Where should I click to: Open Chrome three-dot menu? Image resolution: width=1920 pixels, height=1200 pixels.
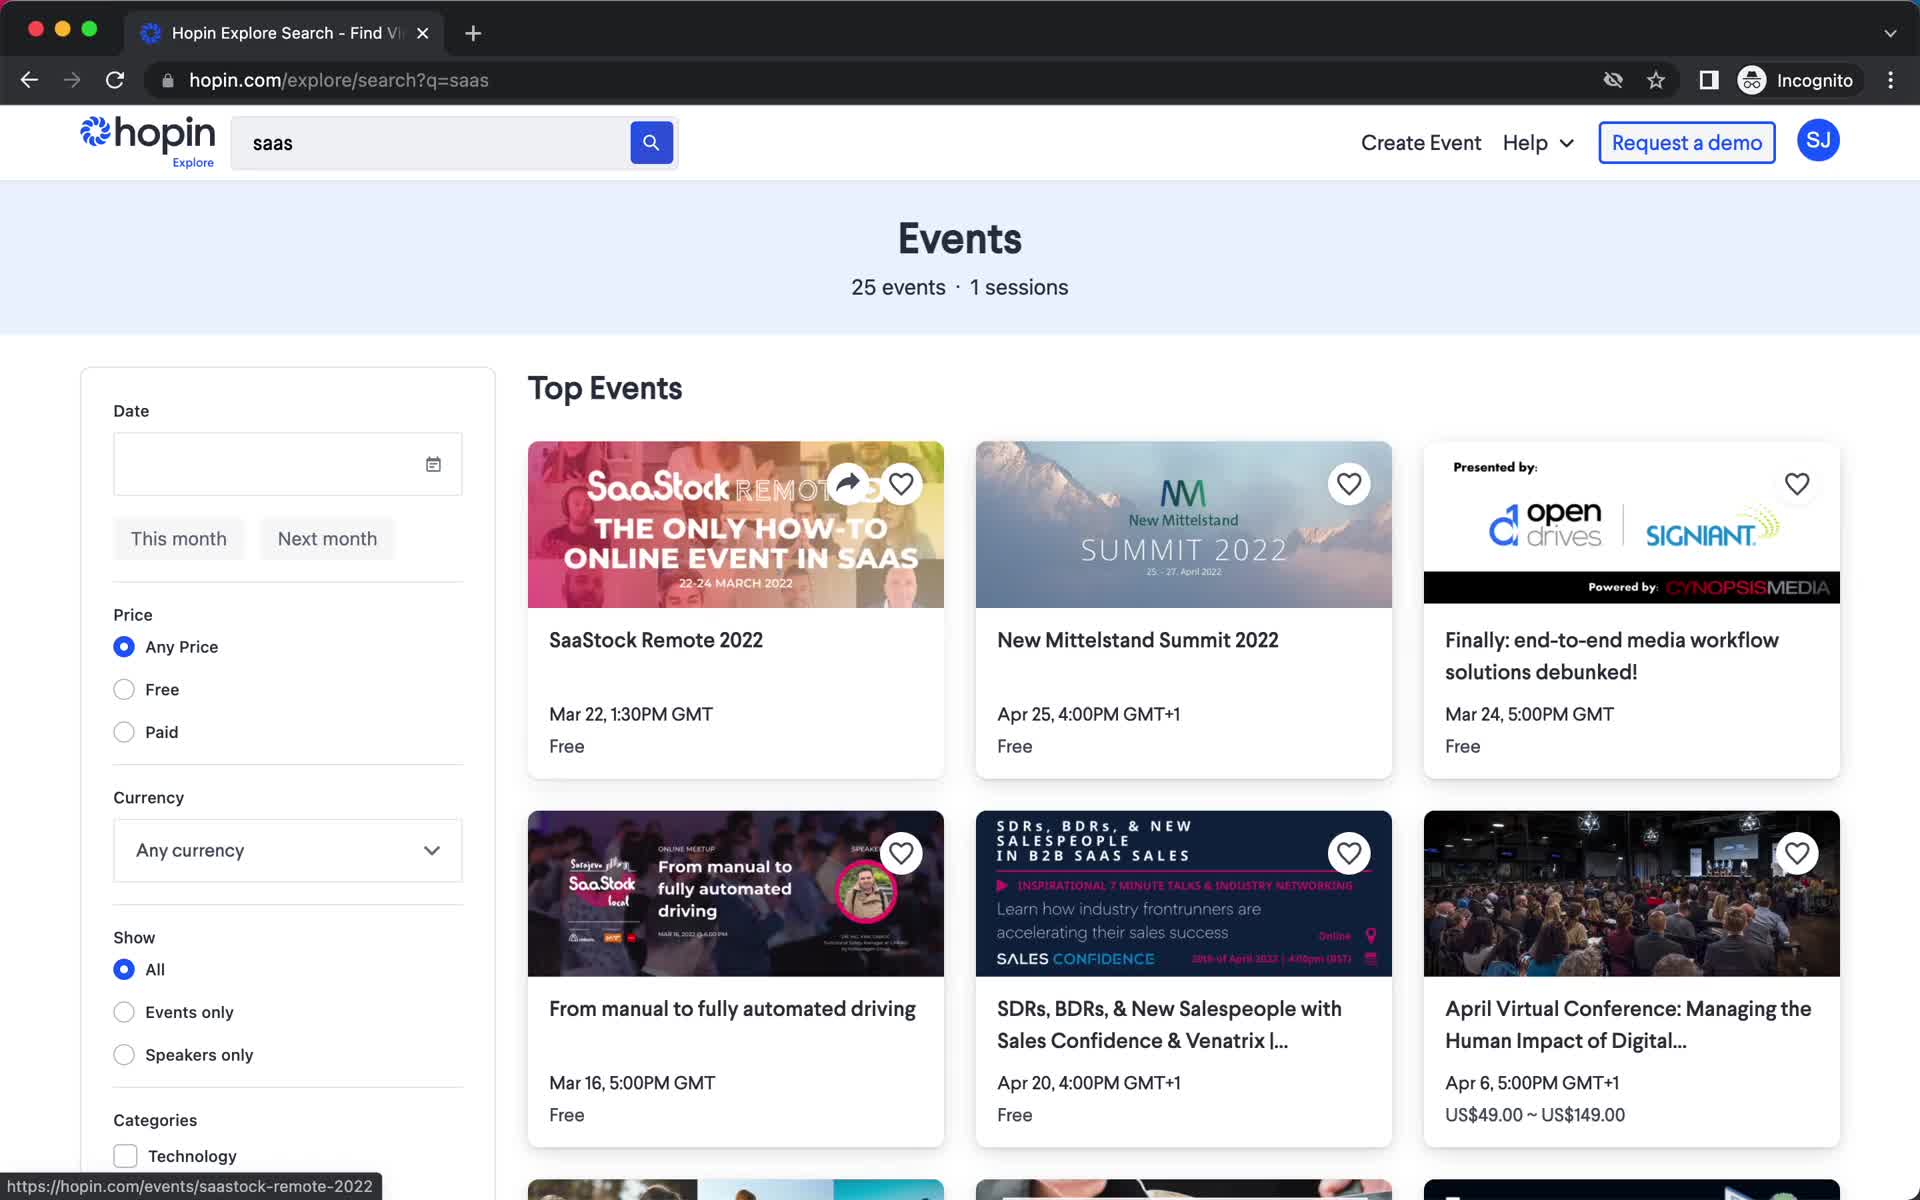pyautogui.click(x=1890, y=80)
